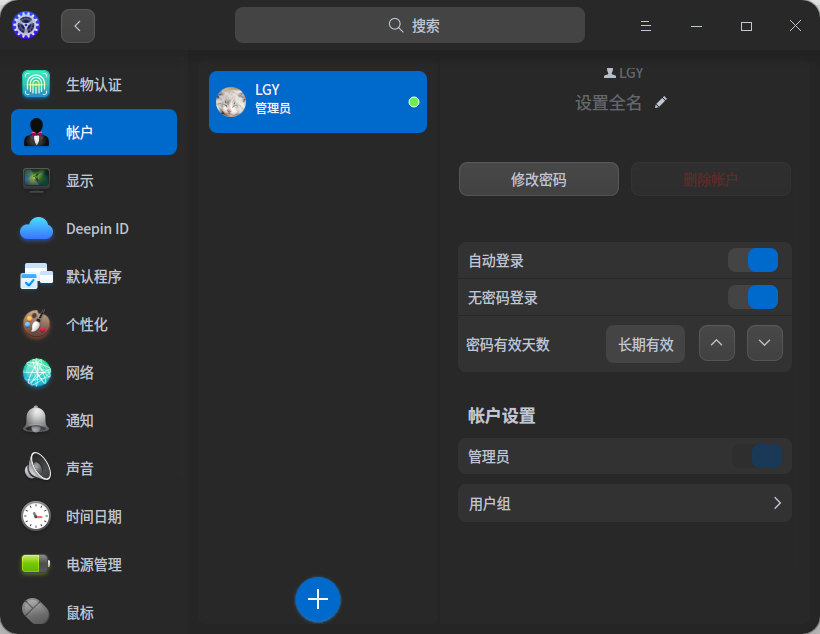Open the 声音 sound settings icon
This screenshot has width=820, height=634.
[36, 468]
